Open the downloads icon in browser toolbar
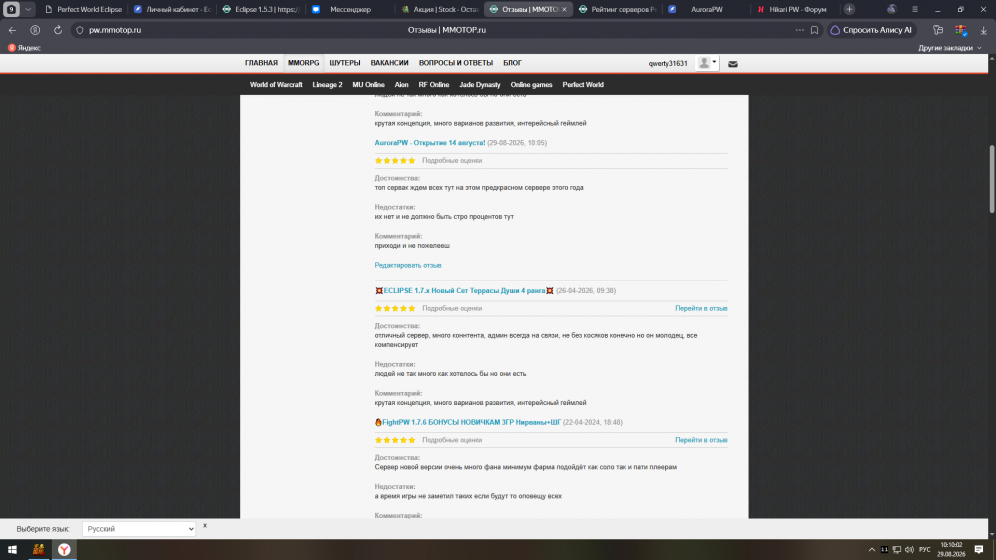 tap(983, 30)
